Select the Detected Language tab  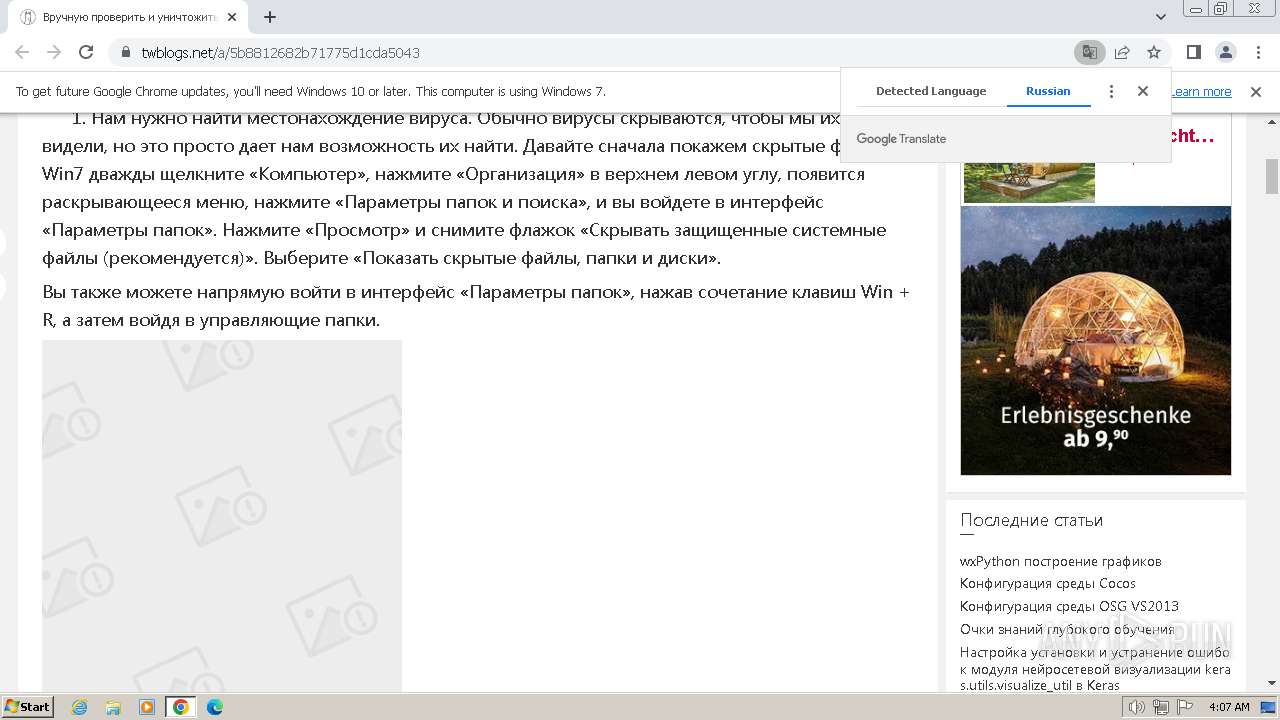931,91
